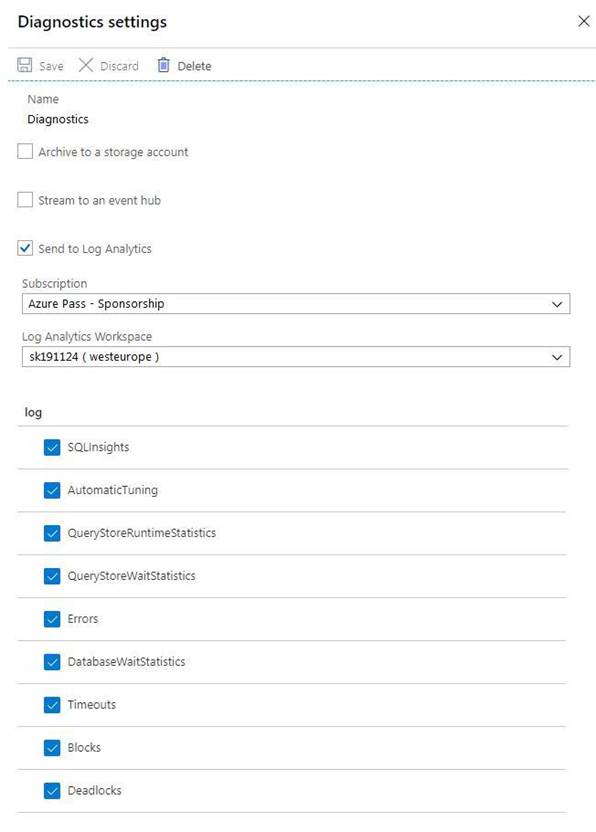Disable the Timeouts log checkbox
The width and height of the screenshot is (596, 832).
pyautogui.click(x=52, y=705)
